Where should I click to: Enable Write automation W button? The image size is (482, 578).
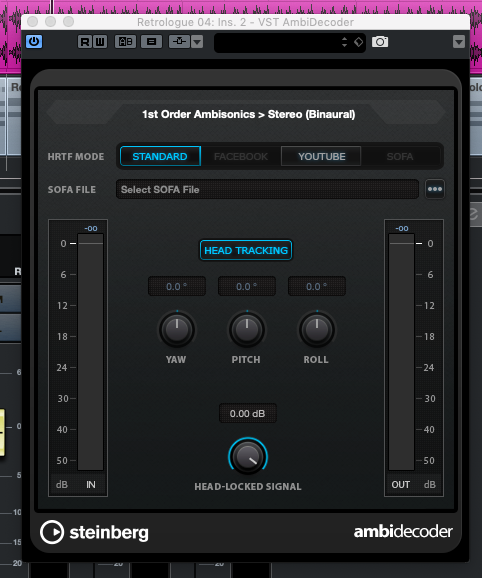[100, 42]
